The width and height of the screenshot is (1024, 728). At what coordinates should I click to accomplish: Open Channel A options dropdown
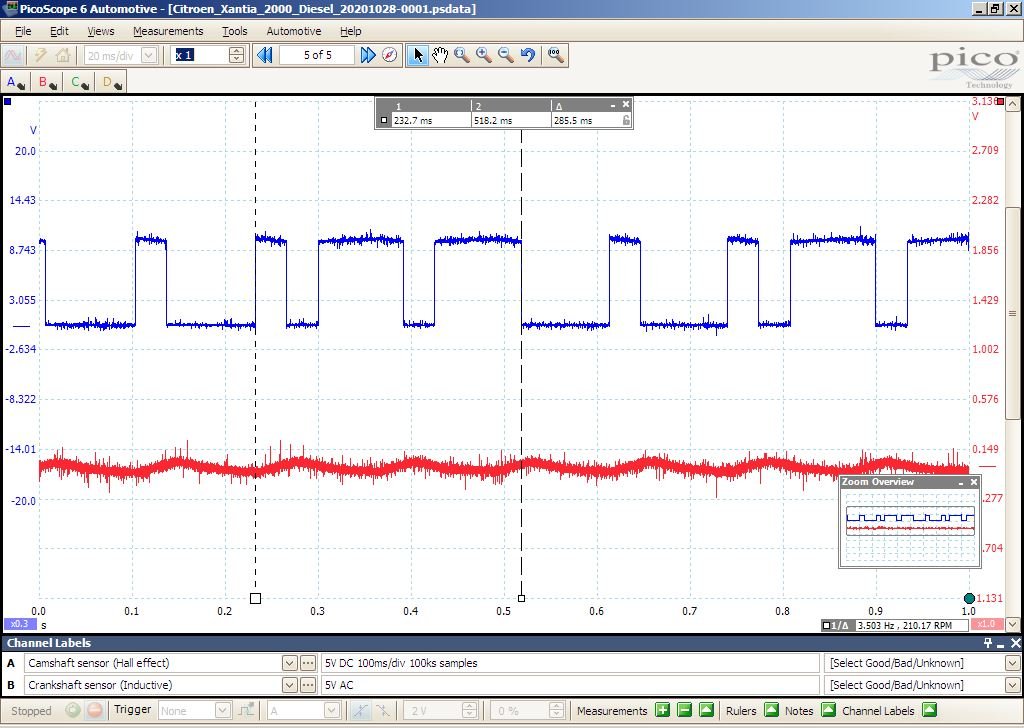pos(16,83)
